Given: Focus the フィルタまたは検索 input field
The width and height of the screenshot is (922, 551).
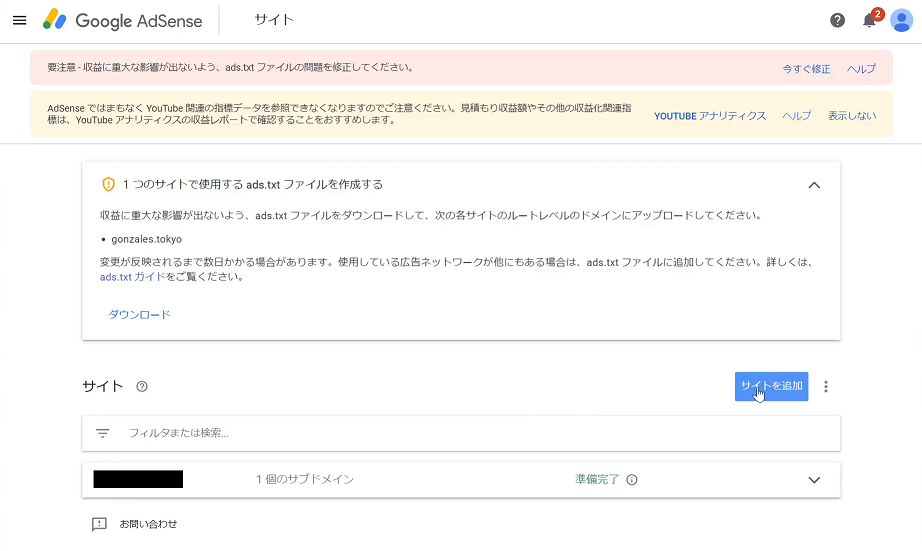Looking at the screenshot, I should click(461, 433).
